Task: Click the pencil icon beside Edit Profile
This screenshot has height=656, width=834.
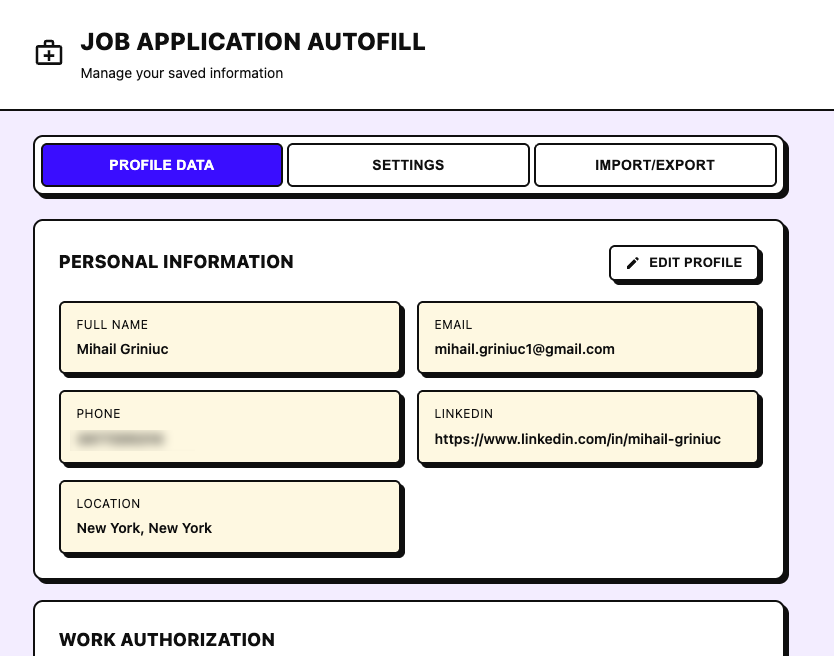Action: 632,263
